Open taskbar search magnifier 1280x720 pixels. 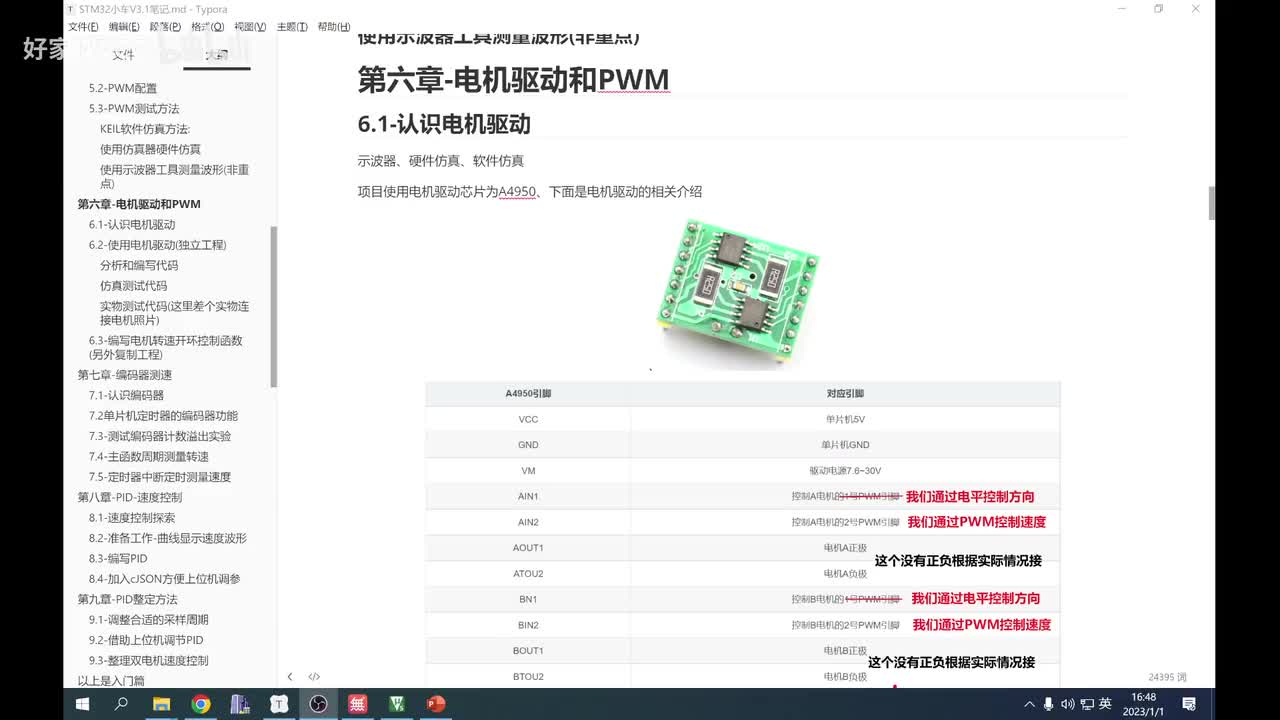(121, 704)
